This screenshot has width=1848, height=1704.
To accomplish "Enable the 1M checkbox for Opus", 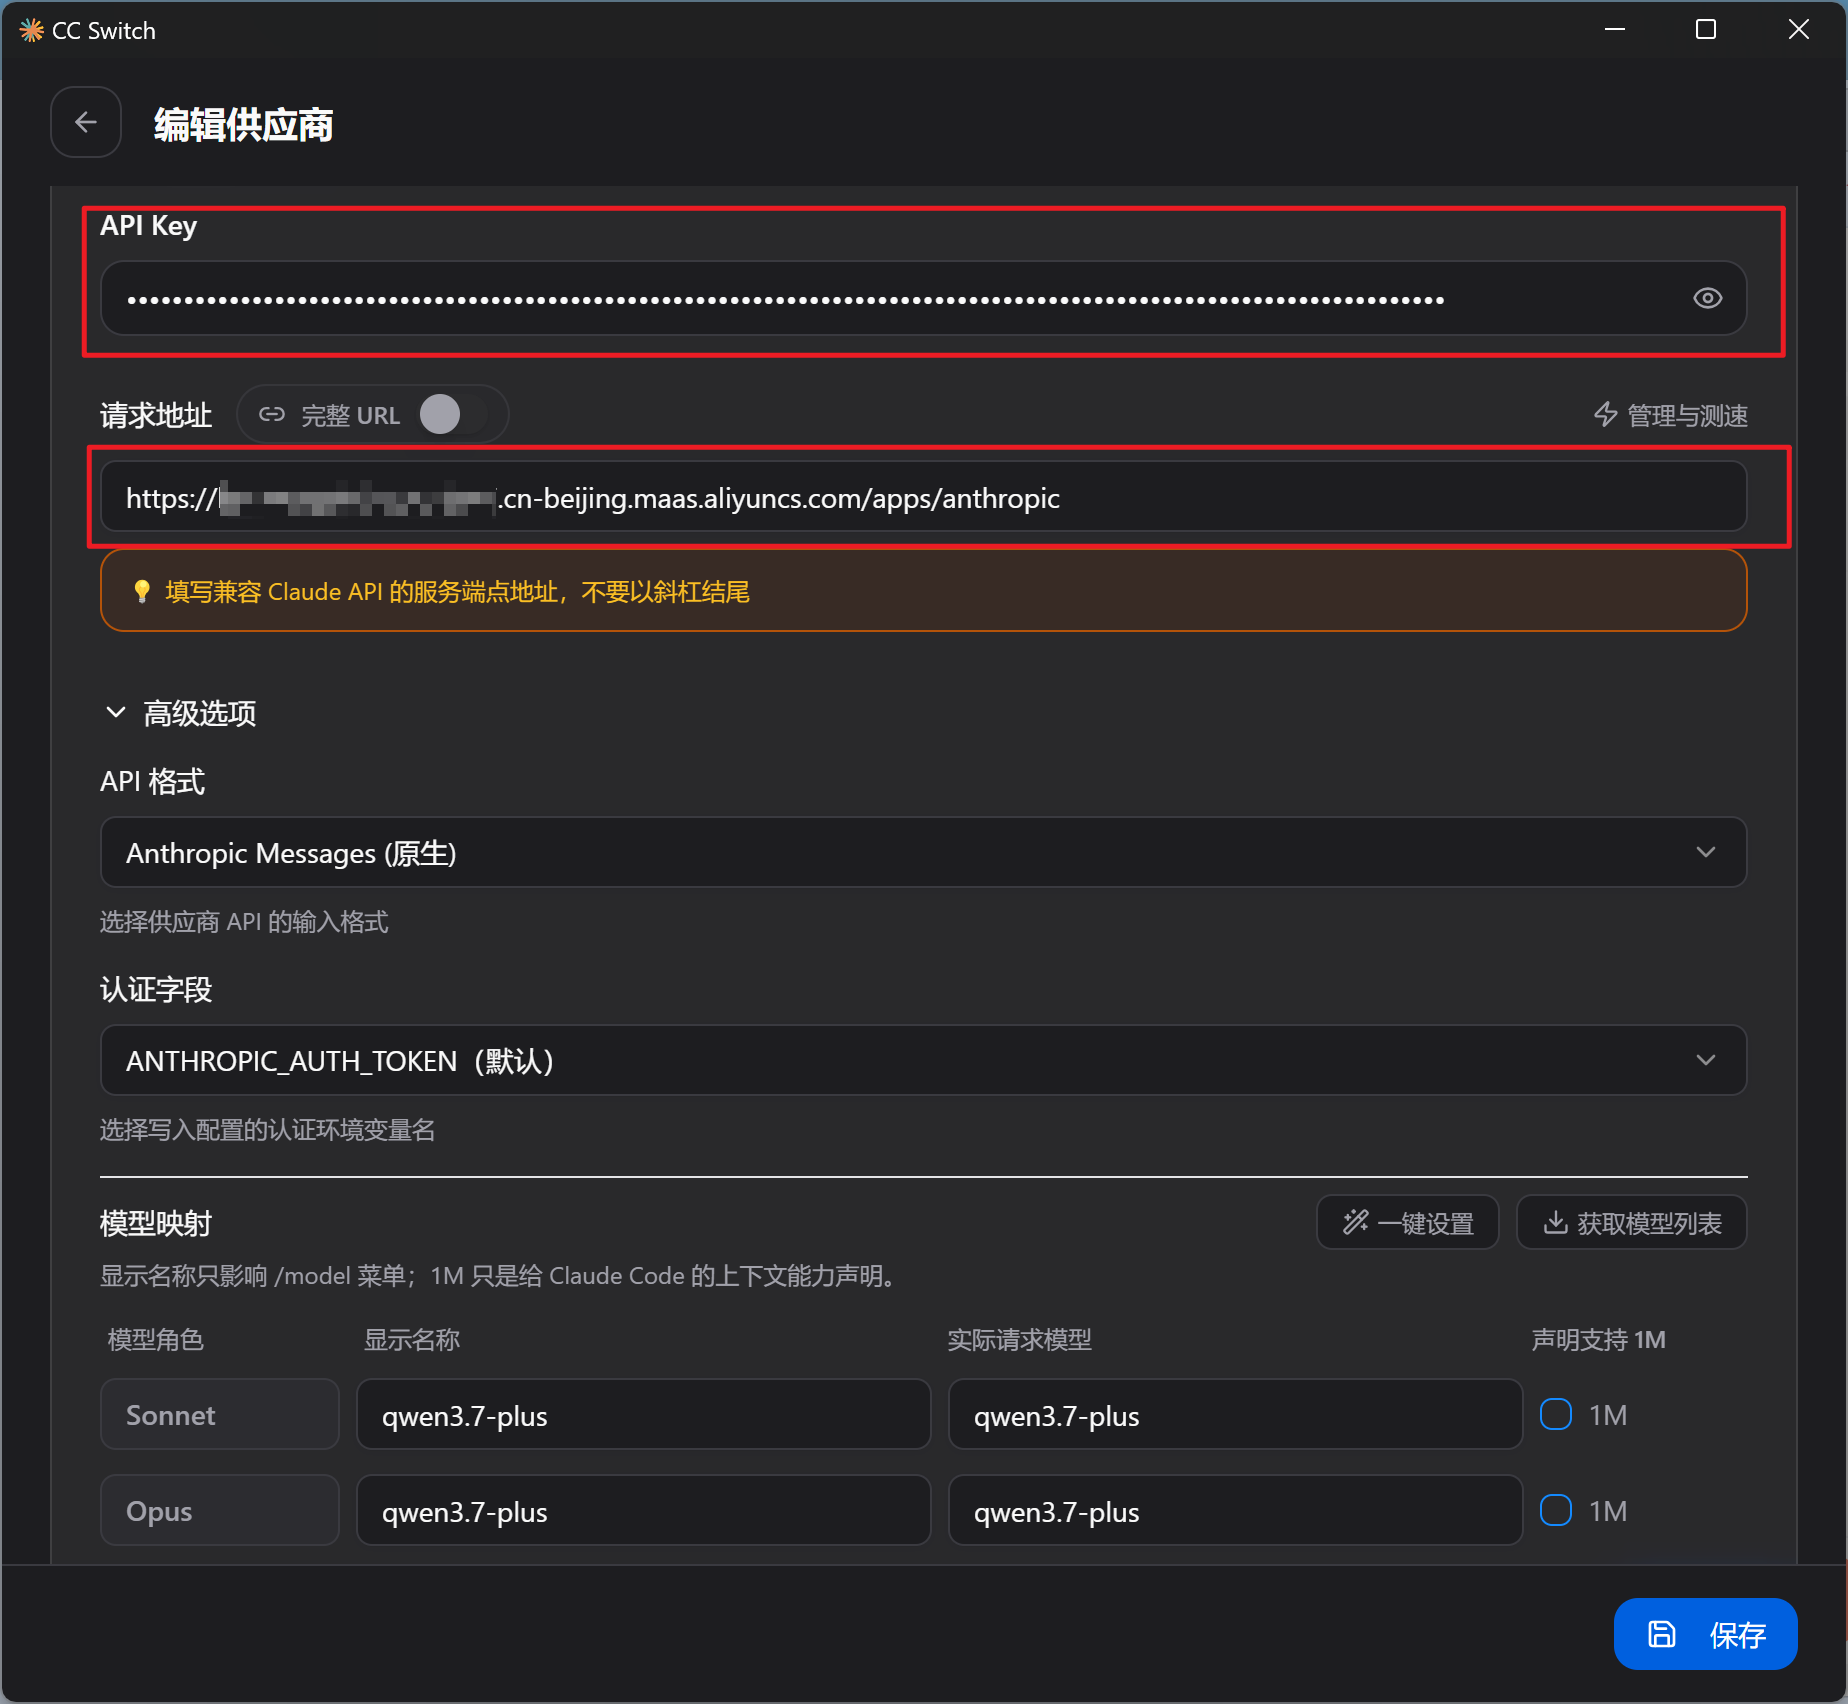I will (x=1555, y=1510).
